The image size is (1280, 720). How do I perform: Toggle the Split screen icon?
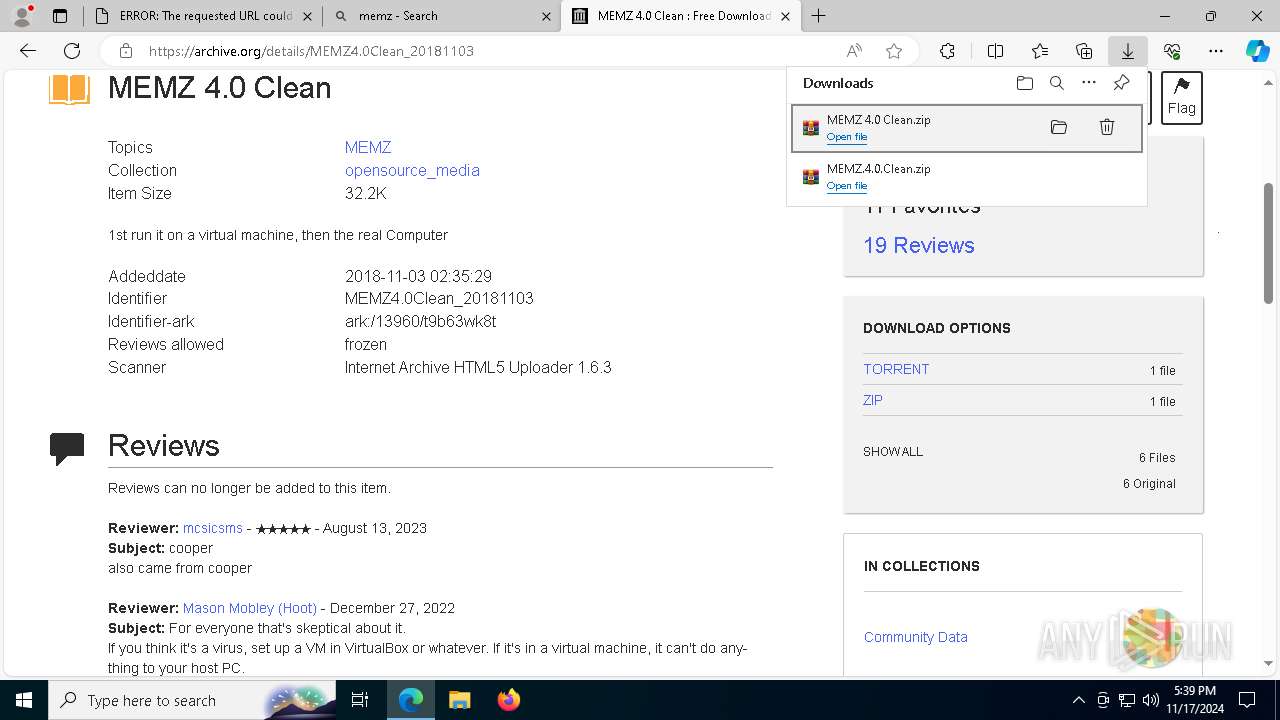[995, 51]
